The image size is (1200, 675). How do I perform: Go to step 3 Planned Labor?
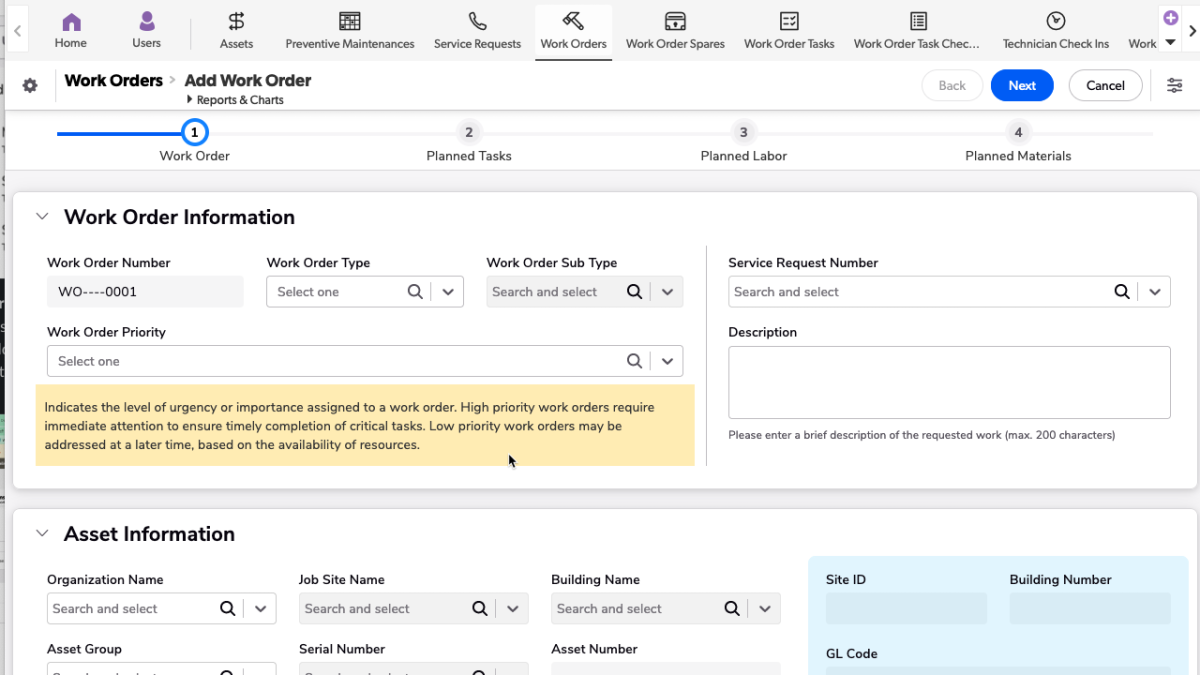[x=743, y=133]
